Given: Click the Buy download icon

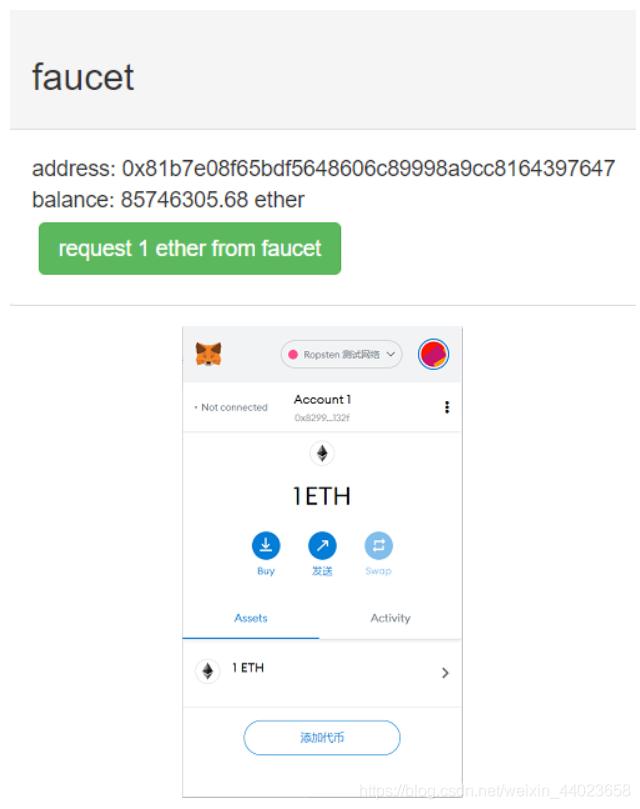Looking at the screenshot, I should [x=266, y=545].
